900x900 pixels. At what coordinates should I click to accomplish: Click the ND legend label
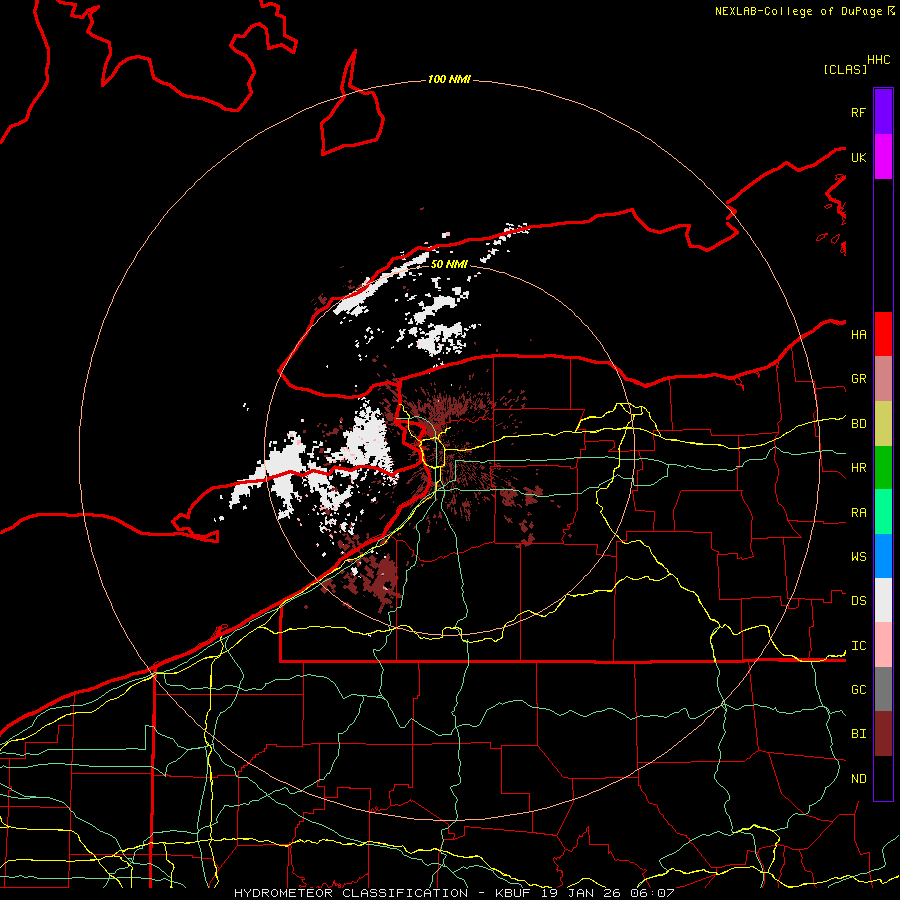(858, 779)
